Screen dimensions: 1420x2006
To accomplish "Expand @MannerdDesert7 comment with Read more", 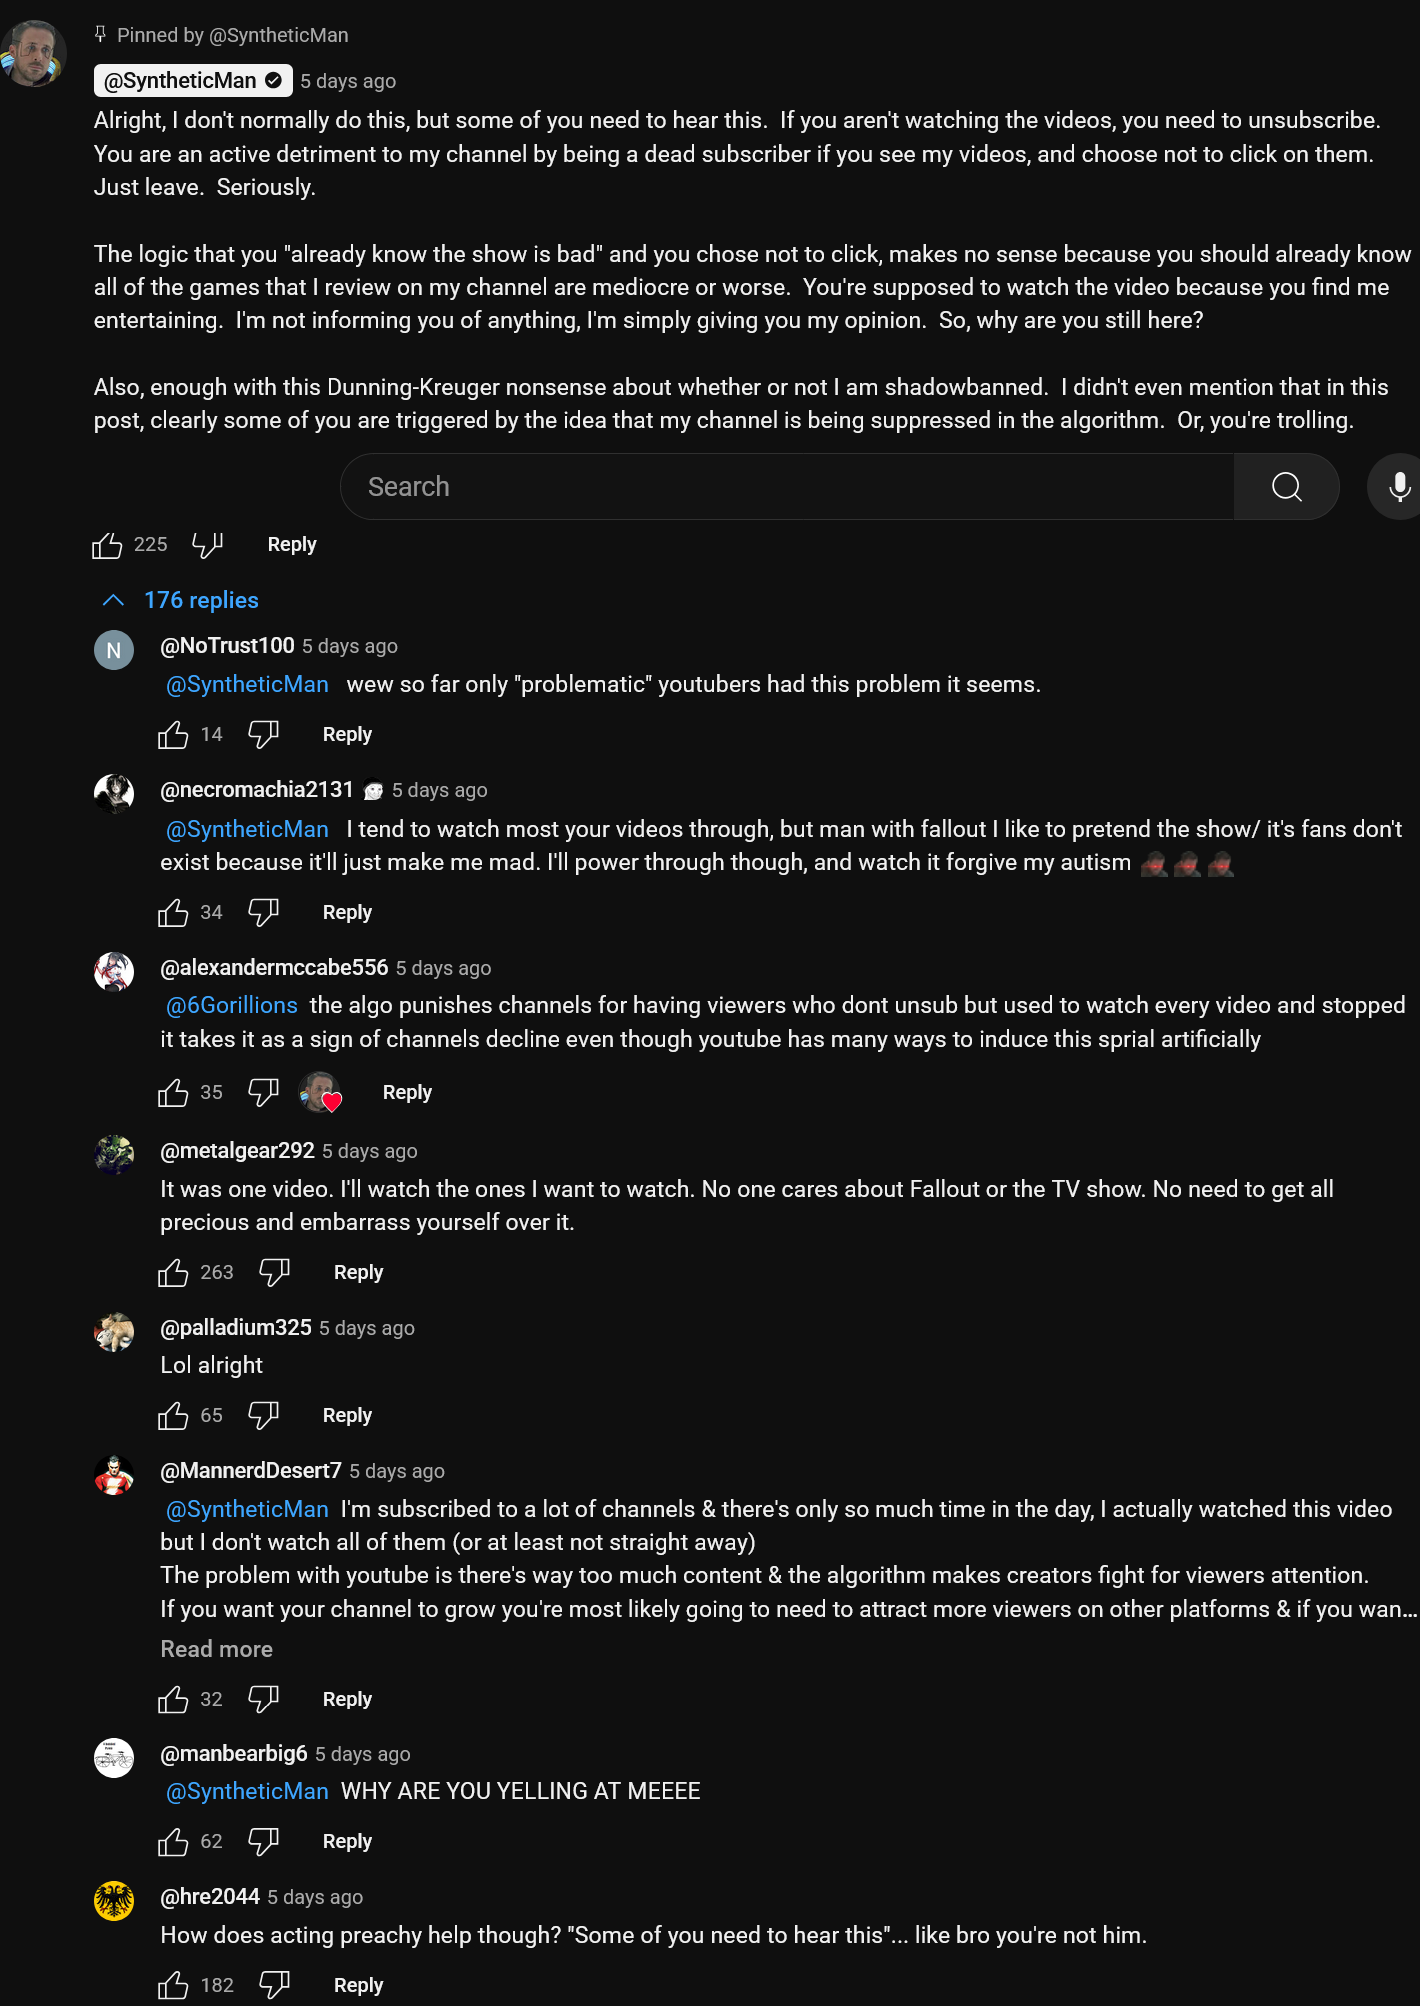I will point(217,1649).
